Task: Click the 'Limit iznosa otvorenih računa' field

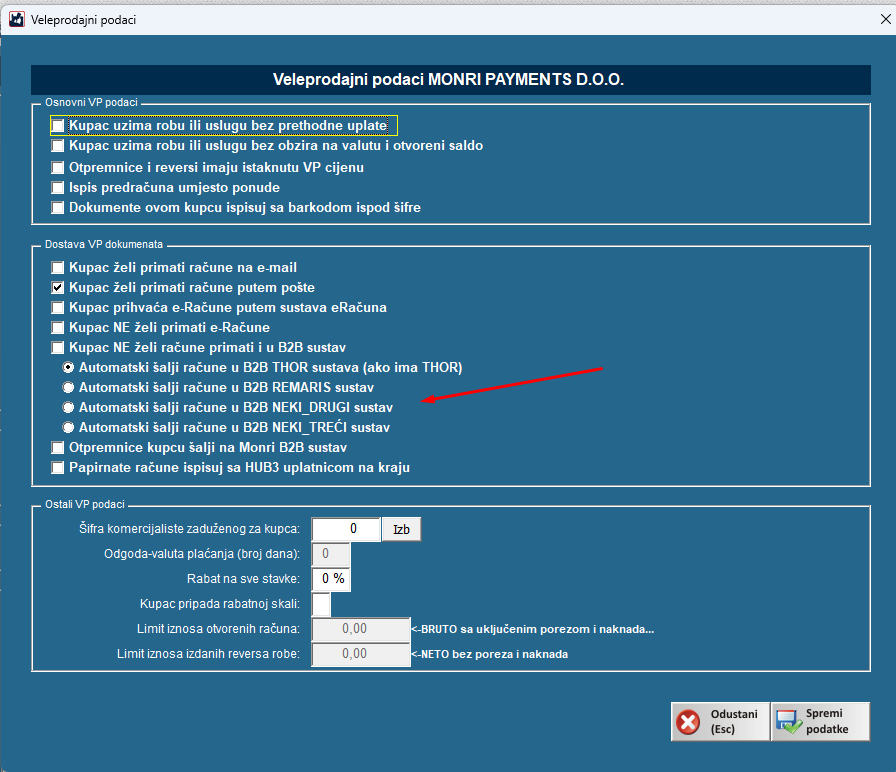Action: point(361,629)
